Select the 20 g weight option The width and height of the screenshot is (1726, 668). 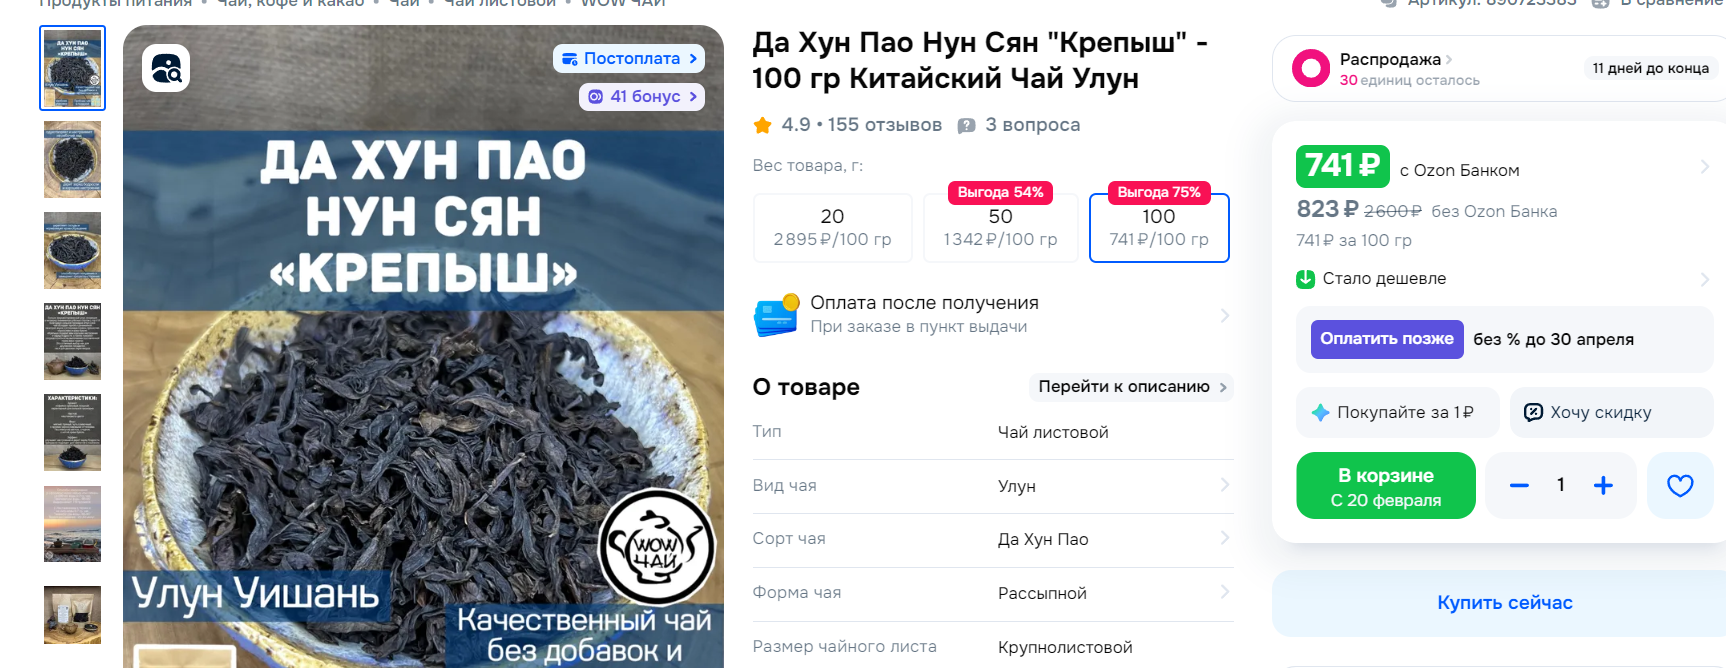click(x=832, y=228)
